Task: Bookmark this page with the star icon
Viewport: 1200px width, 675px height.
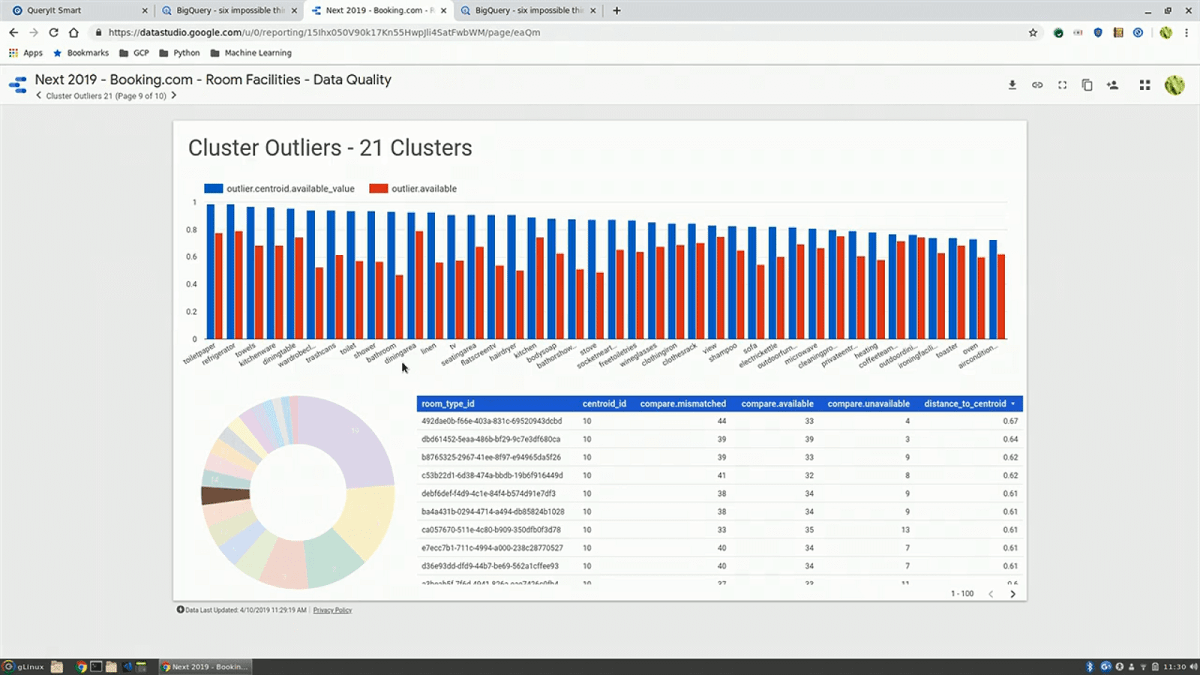Action: coord(1033,32)
